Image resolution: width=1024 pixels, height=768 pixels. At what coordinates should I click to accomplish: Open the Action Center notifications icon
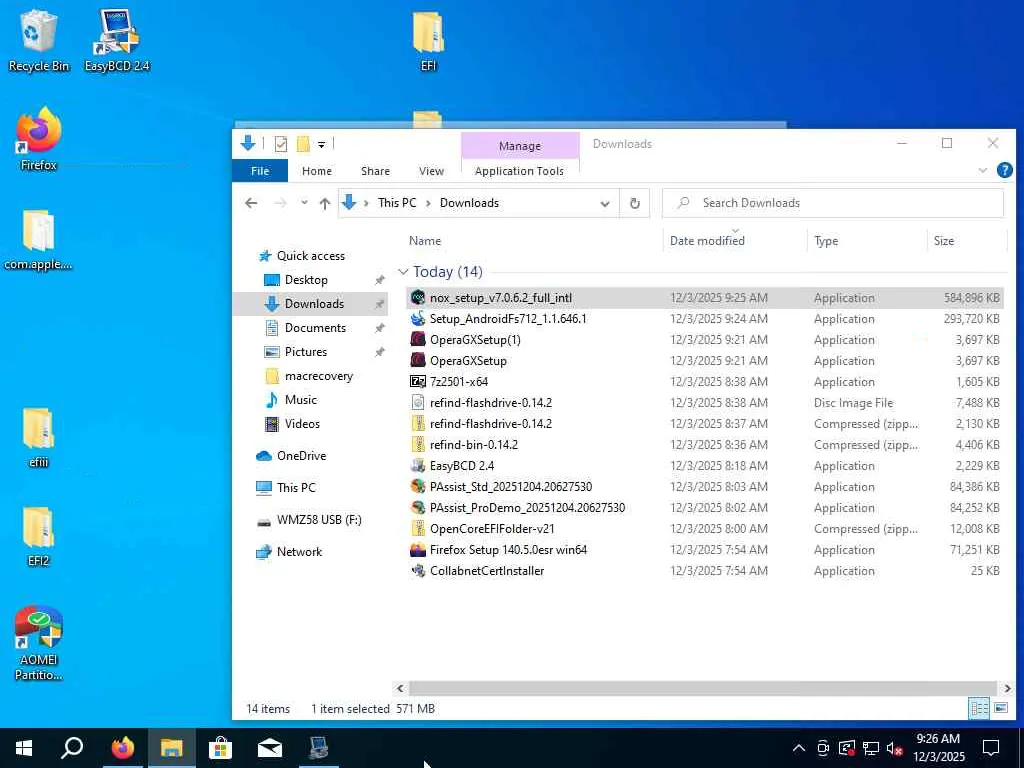991,748
